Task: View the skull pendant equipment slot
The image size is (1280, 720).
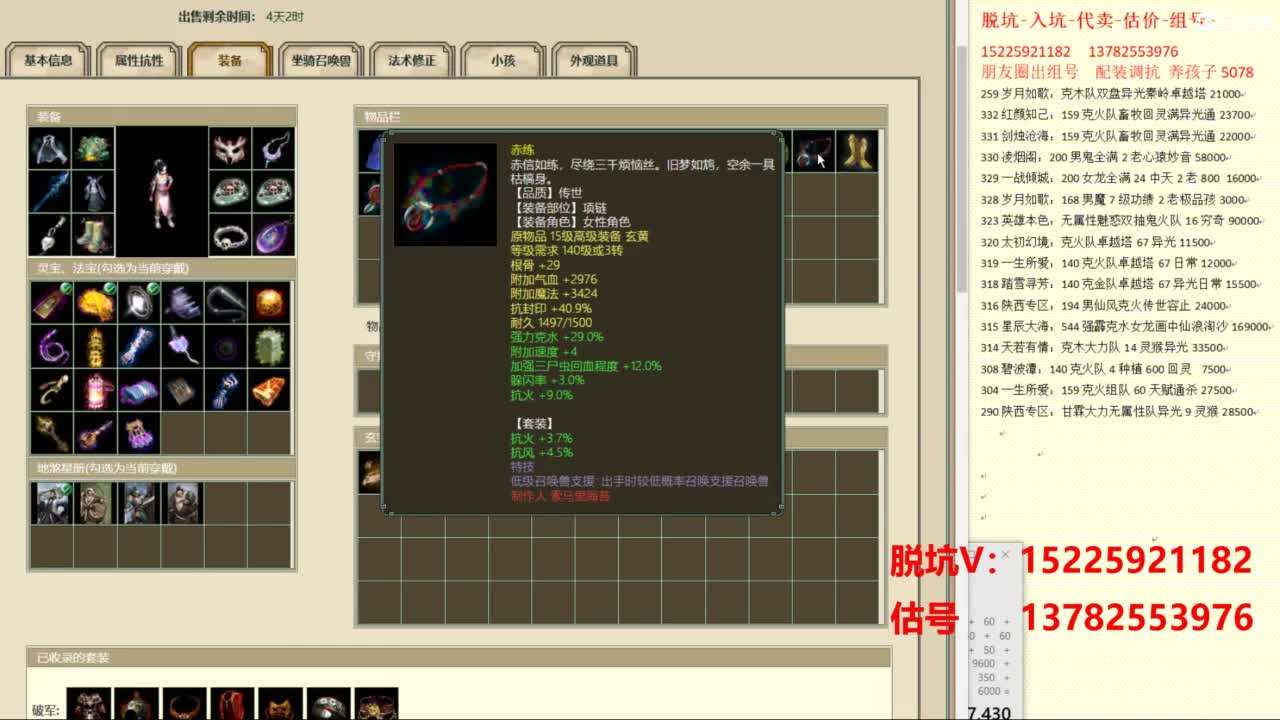Action: coord(50,235)
